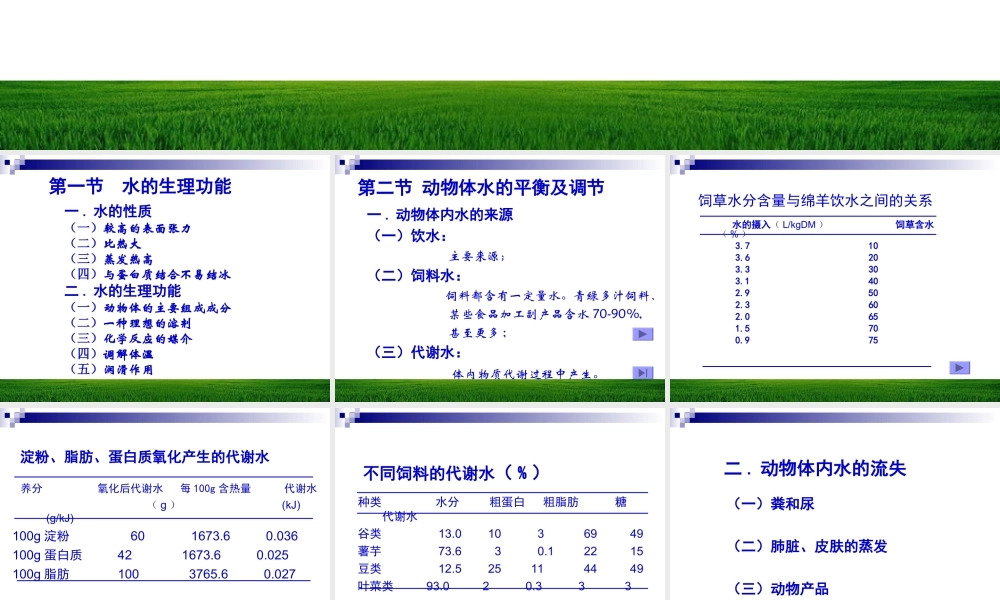Viewport: 1000px width, 600px height.
Task: Select the value 3765.6 in the 脂肪 row
Action: click(x=208, y=574)
